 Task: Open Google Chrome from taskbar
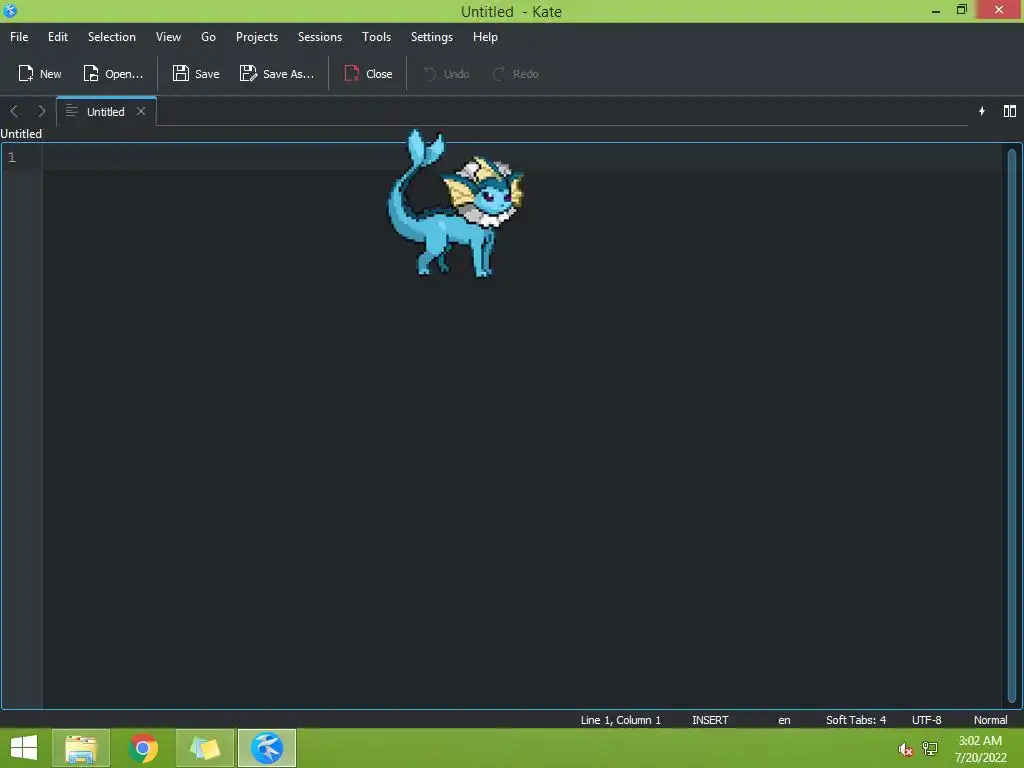[143, 748]
